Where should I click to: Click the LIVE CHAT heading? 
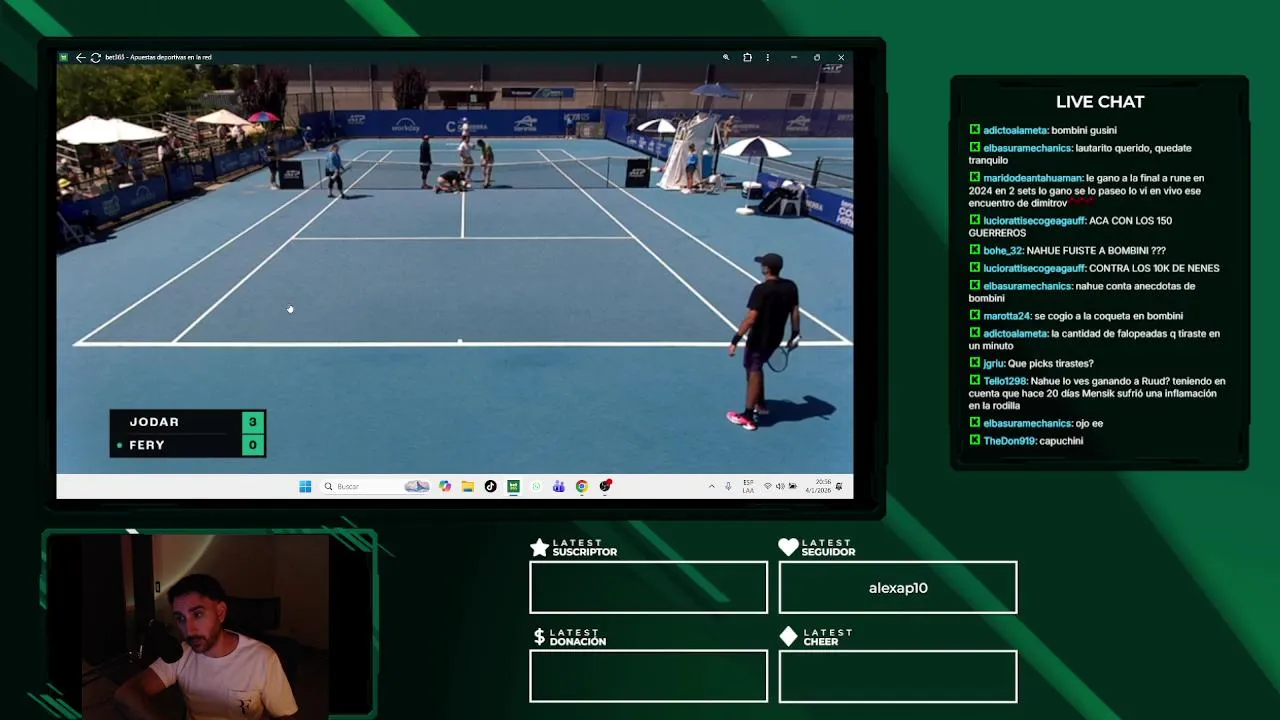(x=1100, y=102)
